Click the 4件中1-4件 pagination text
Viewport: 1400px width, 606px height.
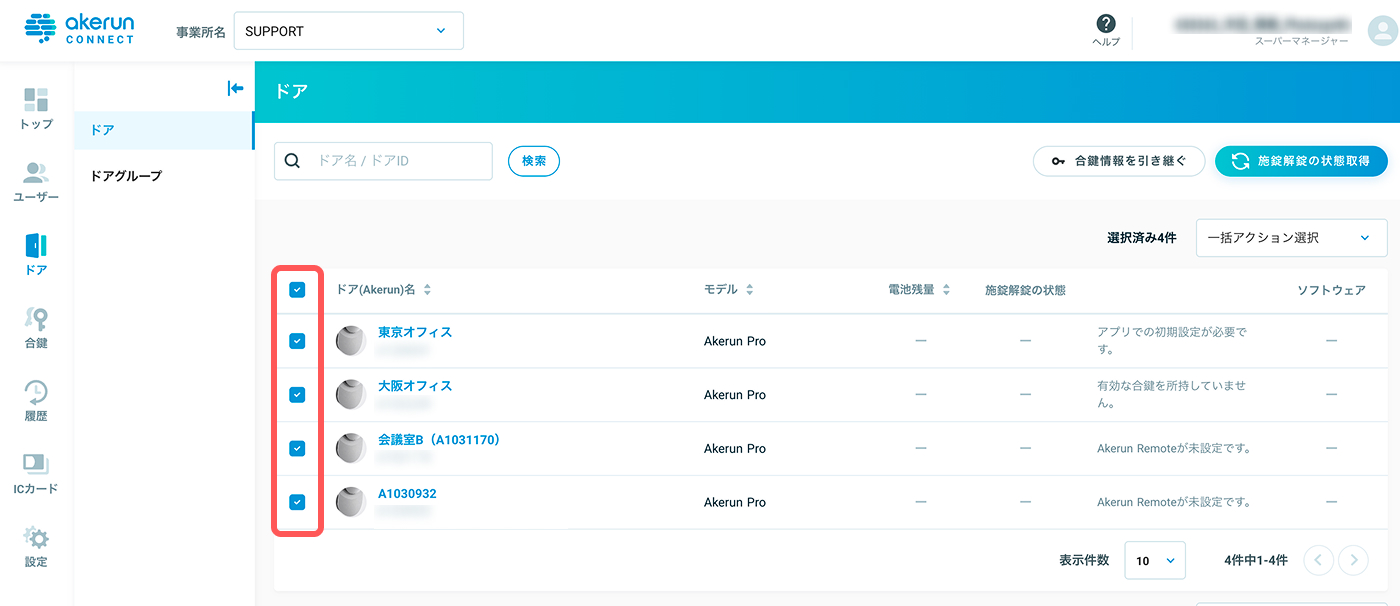(x=1255, y=560)
